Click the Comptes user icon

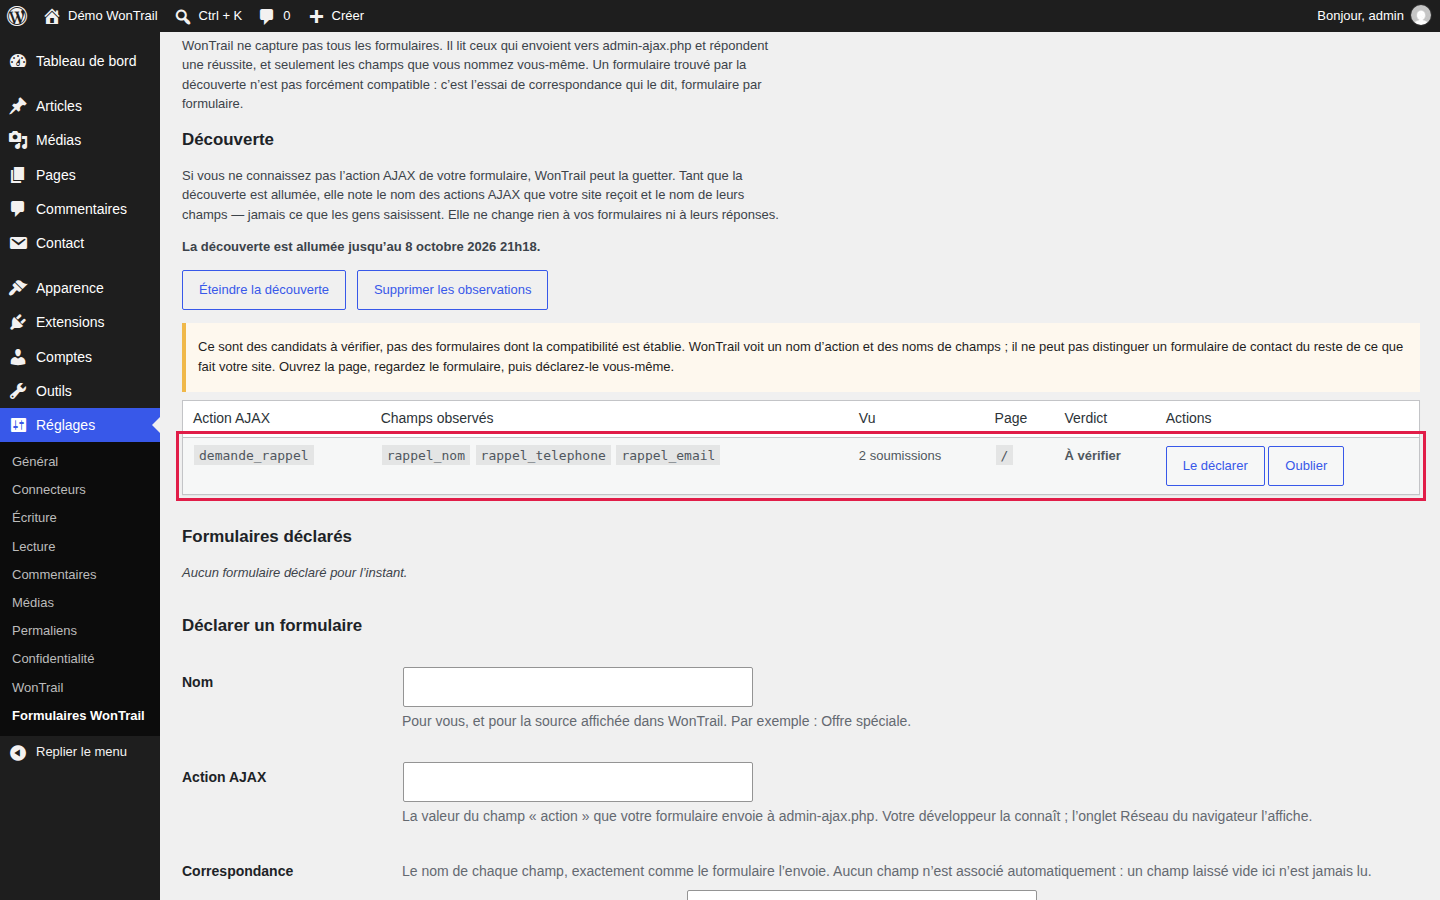[18, 357]
